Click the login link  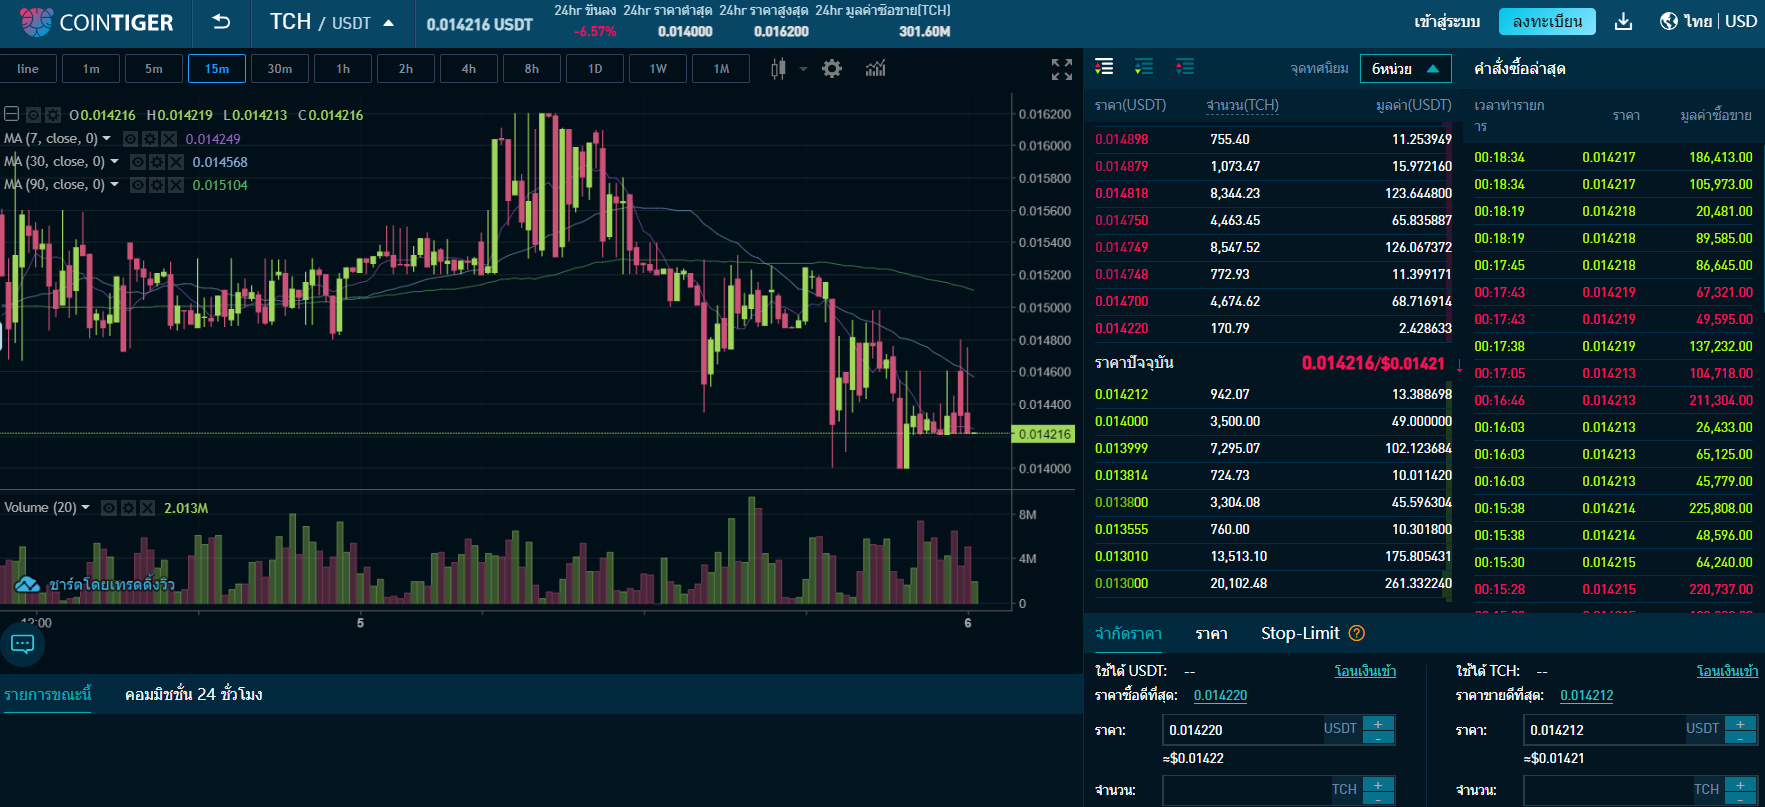1447,21
